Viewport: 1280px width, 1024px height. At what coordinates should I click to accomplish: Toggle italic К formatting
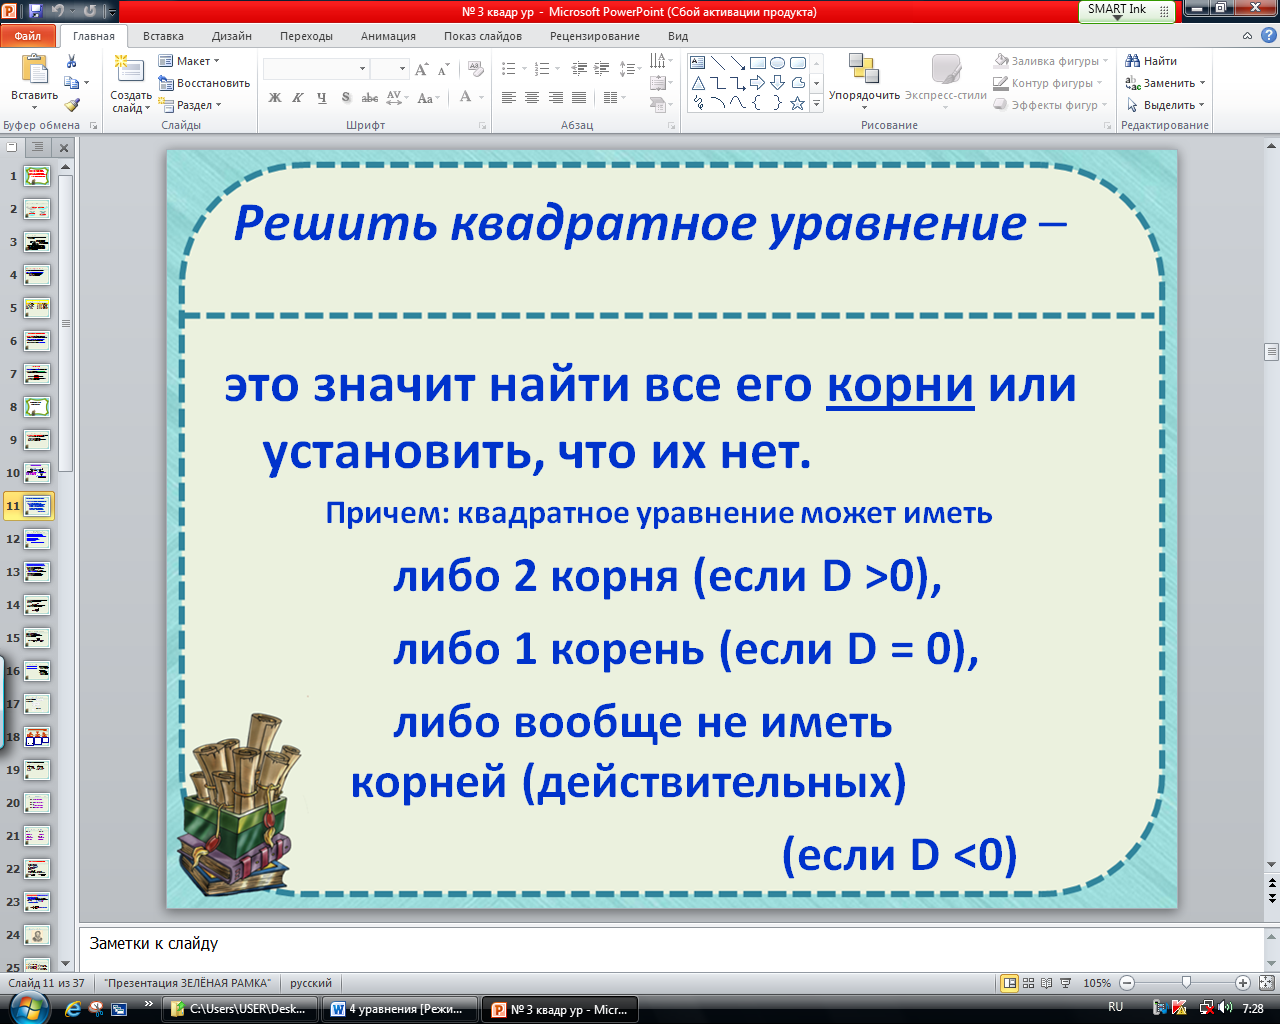(x=298, y=98)
